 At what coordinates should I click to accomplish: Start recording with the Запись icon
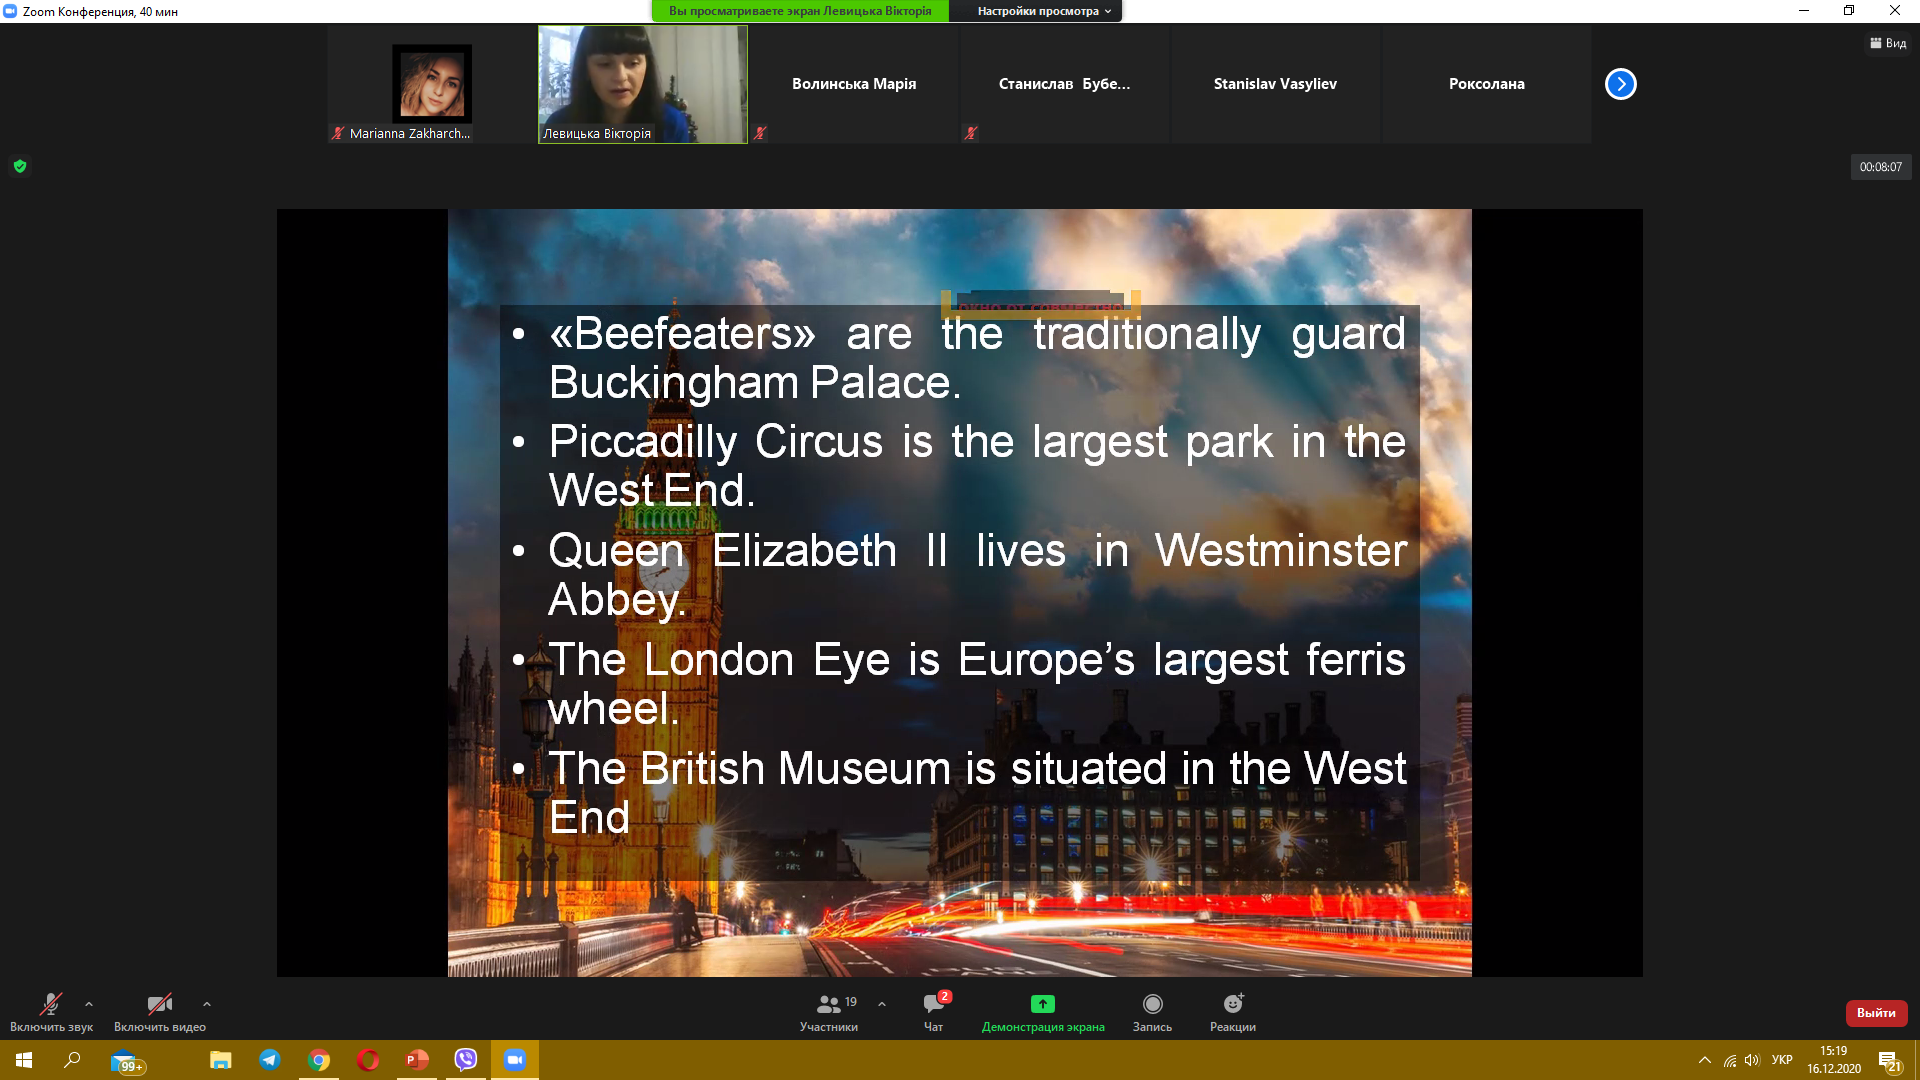1152,1004
